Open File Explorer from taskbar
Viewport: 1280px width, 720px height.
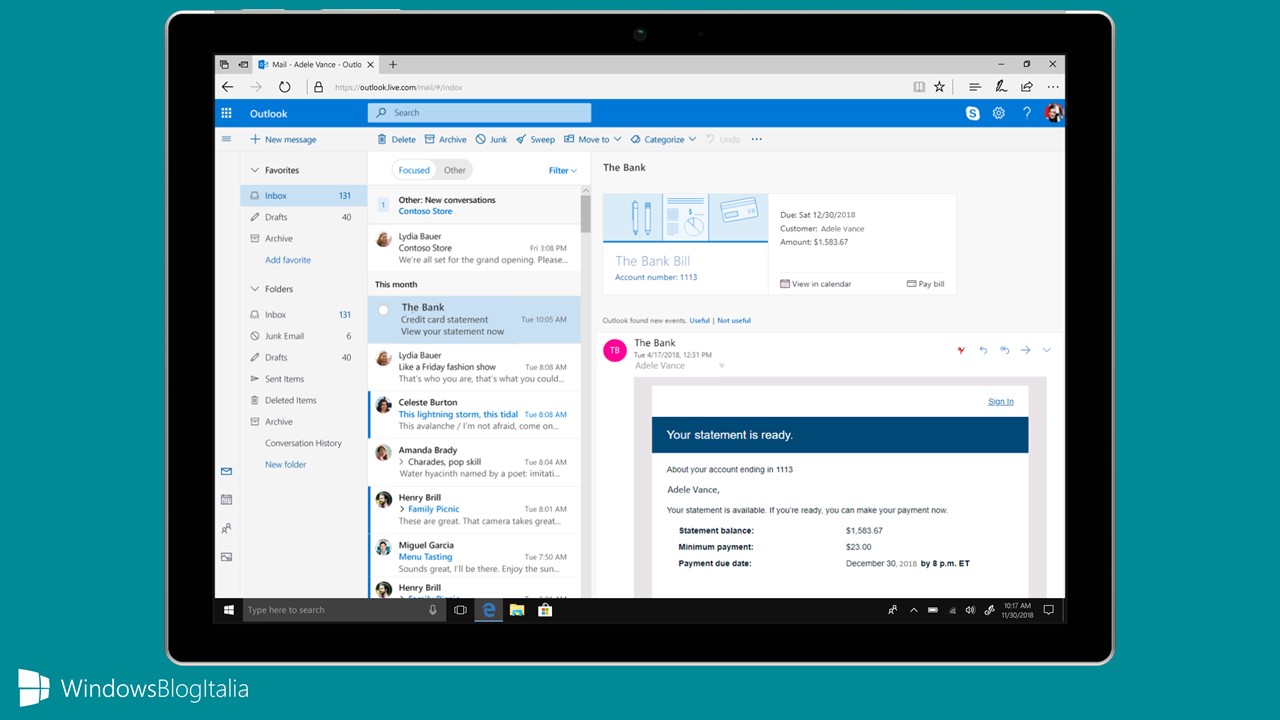(x=517, y=610)
